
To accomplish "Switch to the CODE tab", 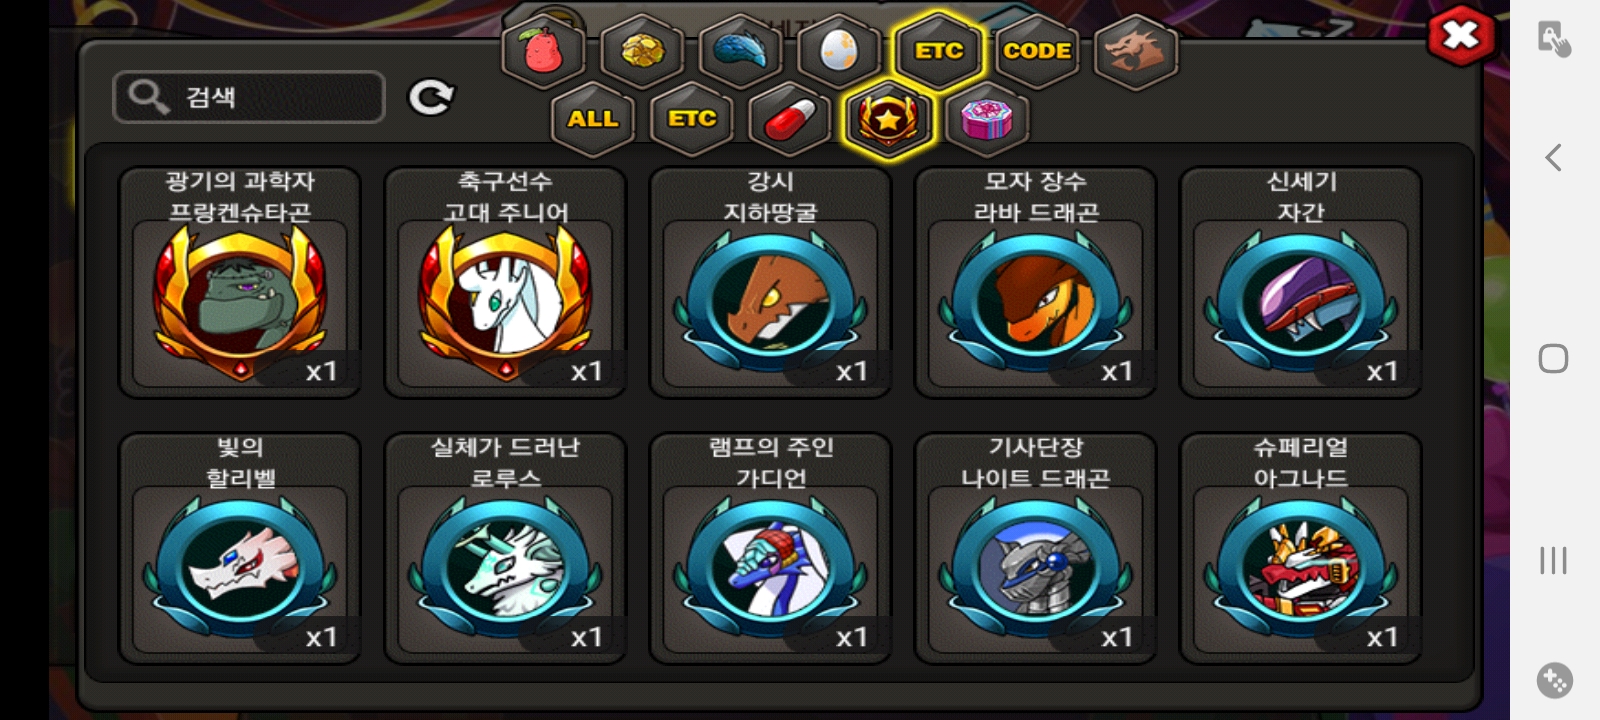I will [1037, 50].
